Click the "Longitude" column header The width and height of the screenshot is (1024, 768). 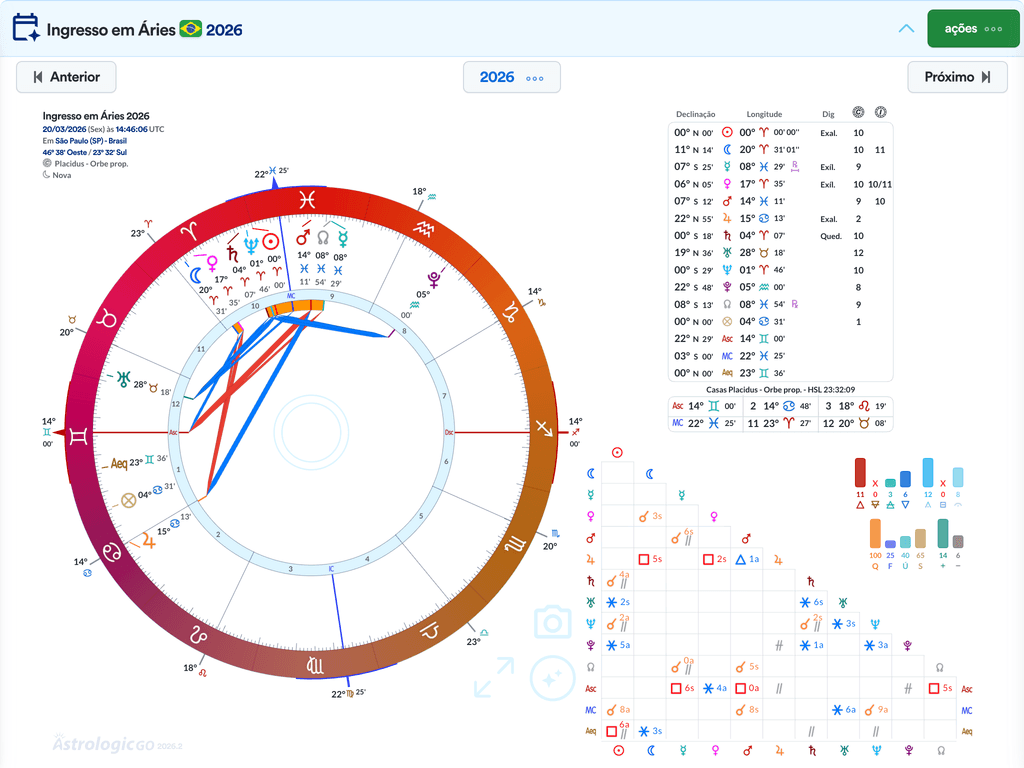click(x=764, y=114)
